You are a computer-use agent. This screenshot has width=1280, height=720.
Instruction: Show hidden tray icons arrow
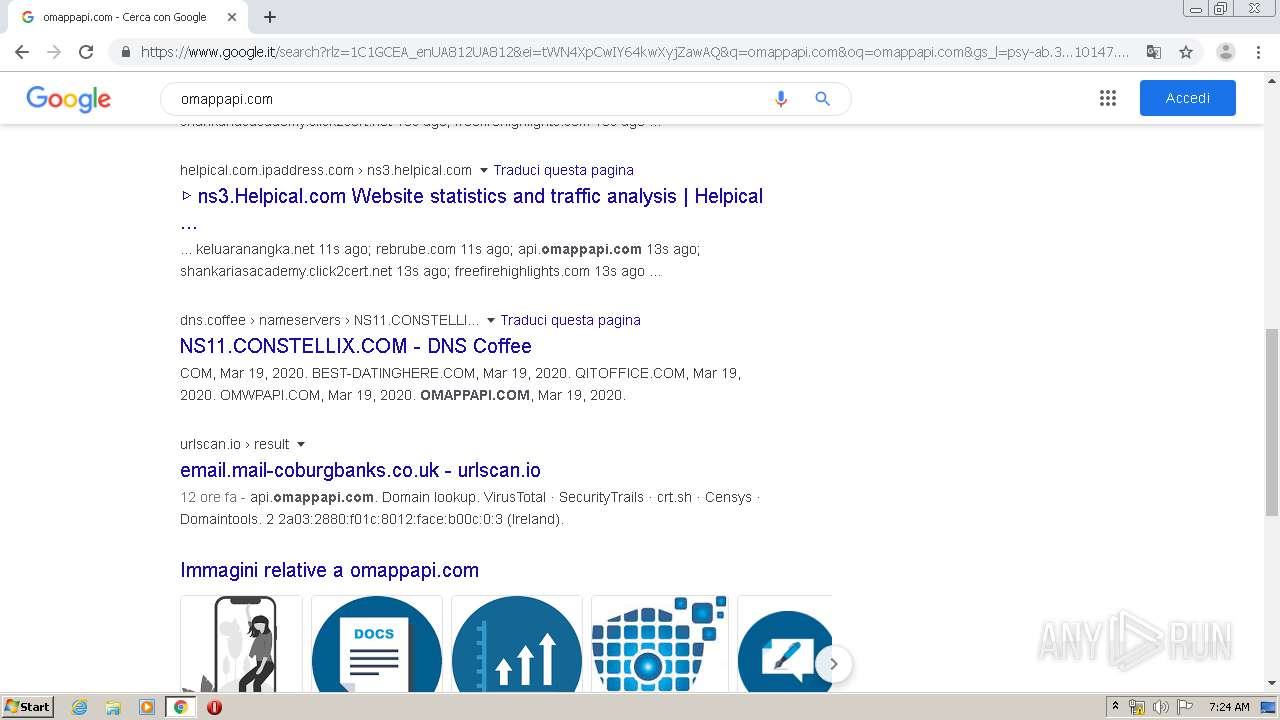coord(1115,706)
